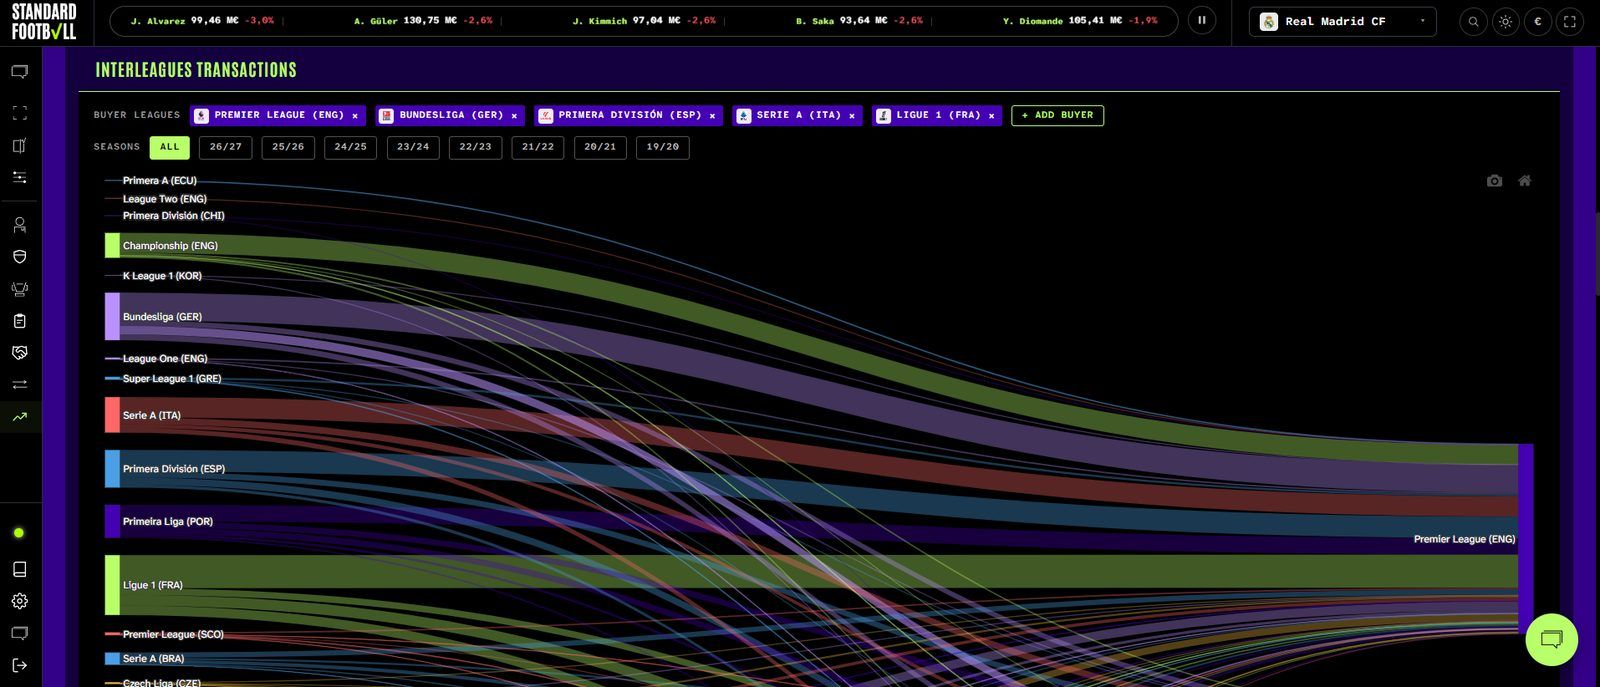Open the fullscreen frame icon in left sidebar

tap(20, 113)
